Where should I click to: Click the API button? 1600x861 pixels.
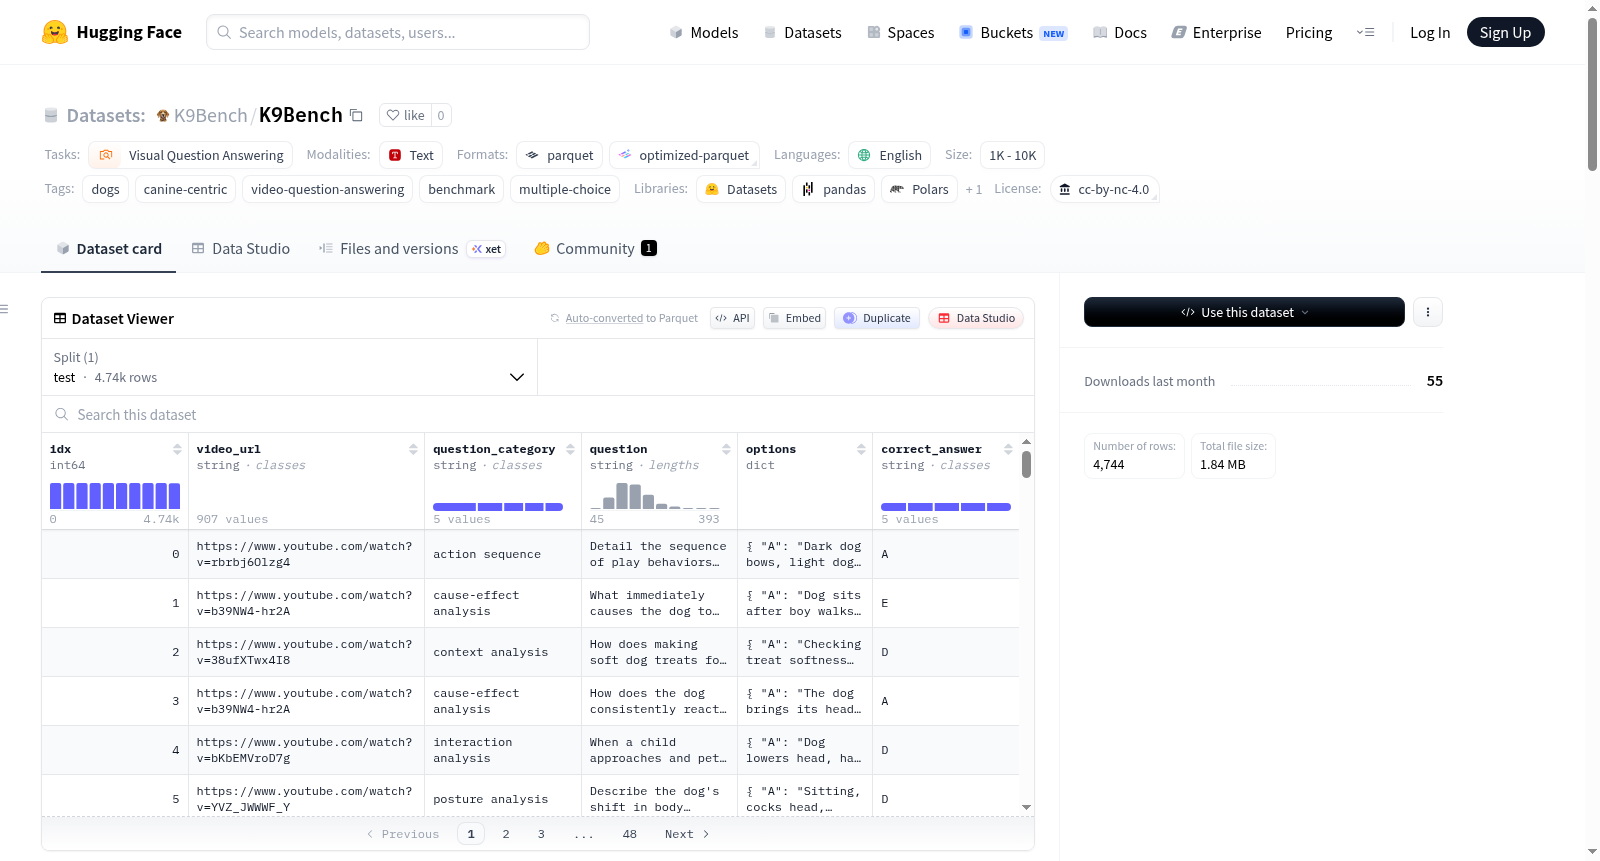click(732, 318)
